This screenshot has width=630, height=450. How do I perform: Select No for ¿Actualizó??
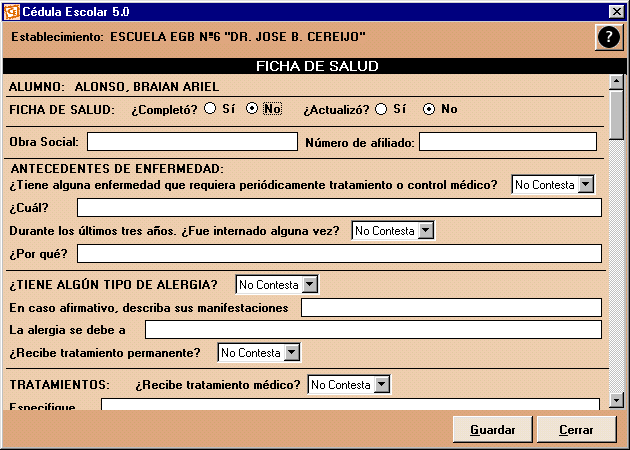tap(429, 109)
